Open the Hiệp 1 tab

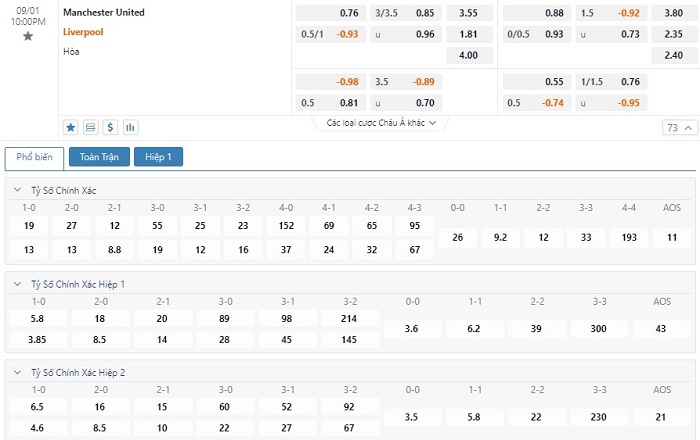158,157
